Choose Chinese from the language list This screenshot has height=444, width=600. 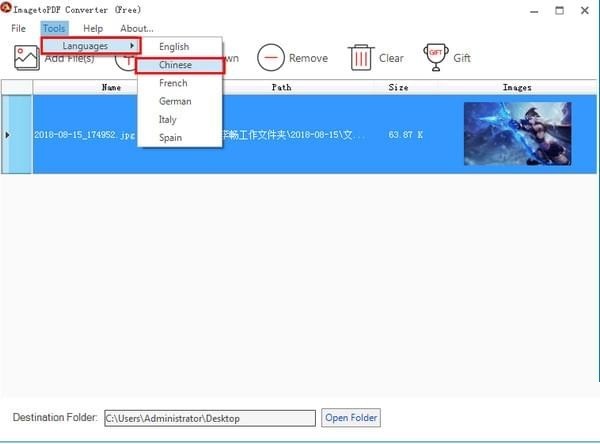click(x=180, y=65)
